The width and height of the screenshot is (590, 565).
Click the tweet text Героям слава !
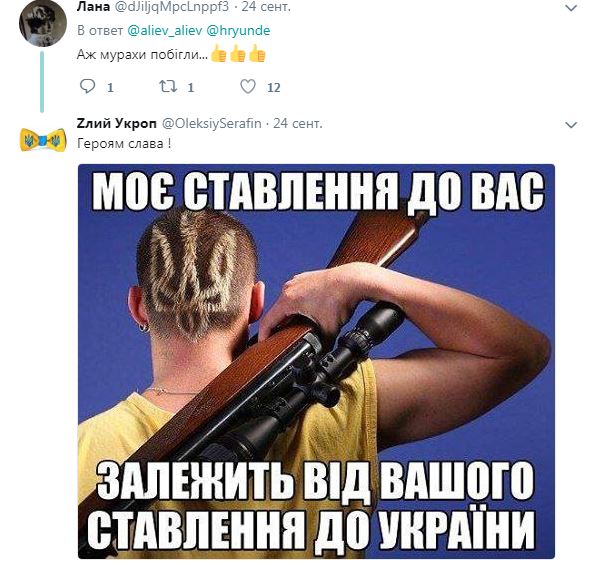(x=124, y=144)
